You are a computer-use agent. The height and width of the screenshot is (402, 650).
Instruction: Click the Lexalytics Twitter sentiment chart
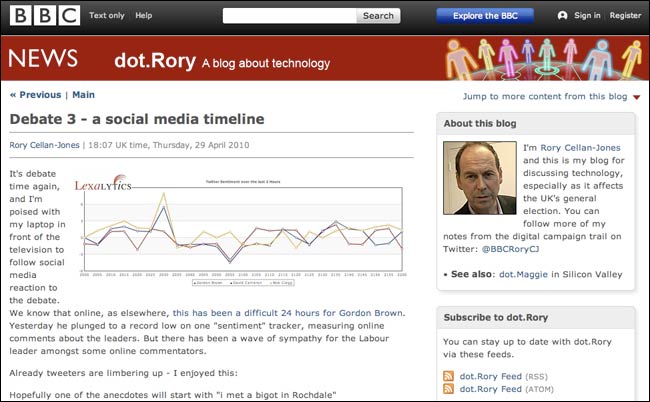[x=240, y=230]
